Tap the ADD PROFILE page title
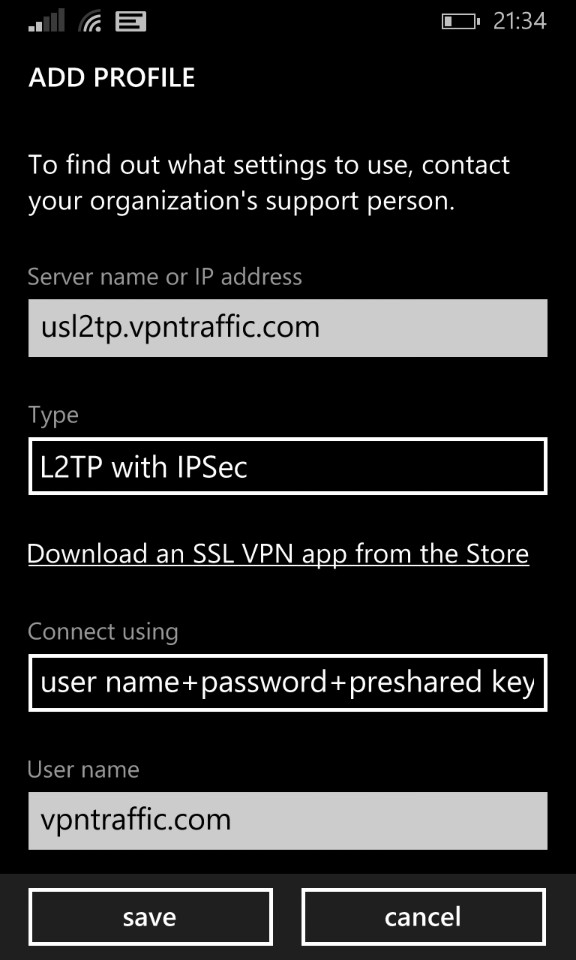This screenshot has height=960, width=576. [x=111, y=78]
